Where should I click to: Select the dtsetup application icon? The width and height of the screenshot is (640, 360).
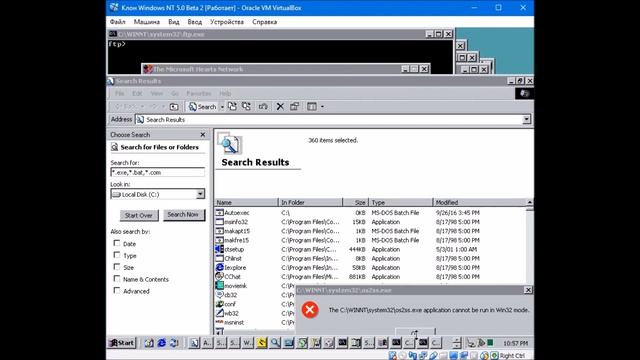[220, 249]
